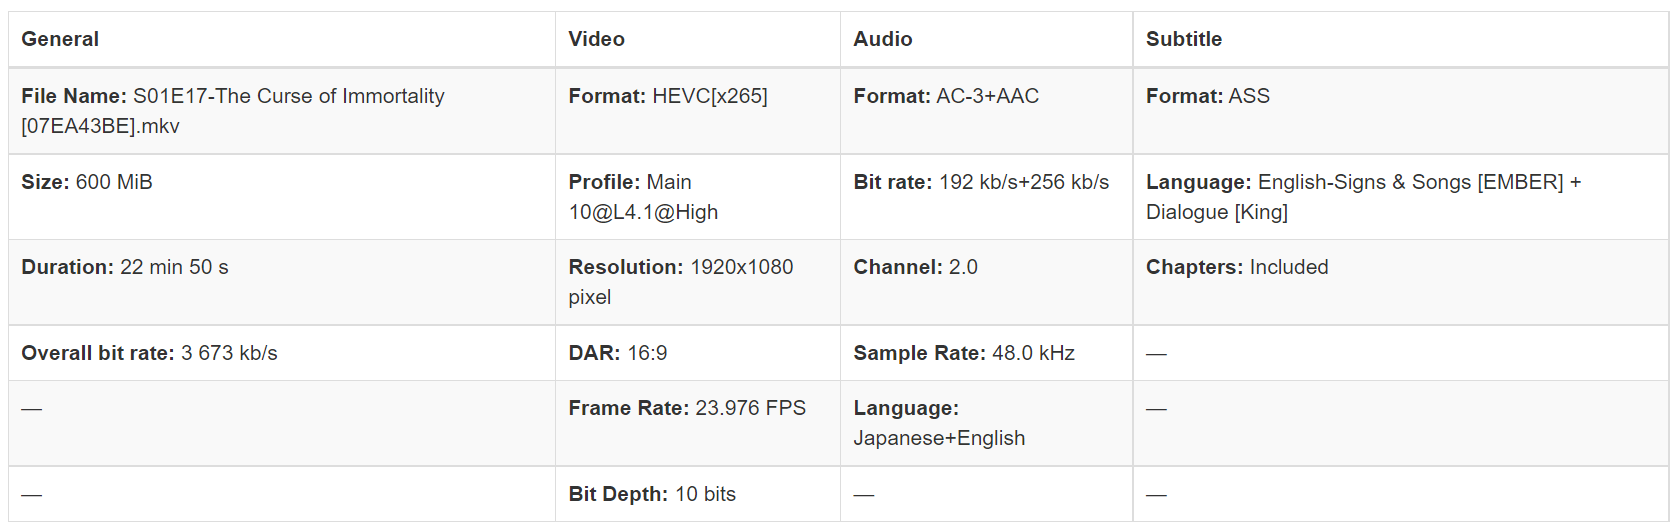
Task: Click the File Name cell with .mkv
Action: [232, 110]
